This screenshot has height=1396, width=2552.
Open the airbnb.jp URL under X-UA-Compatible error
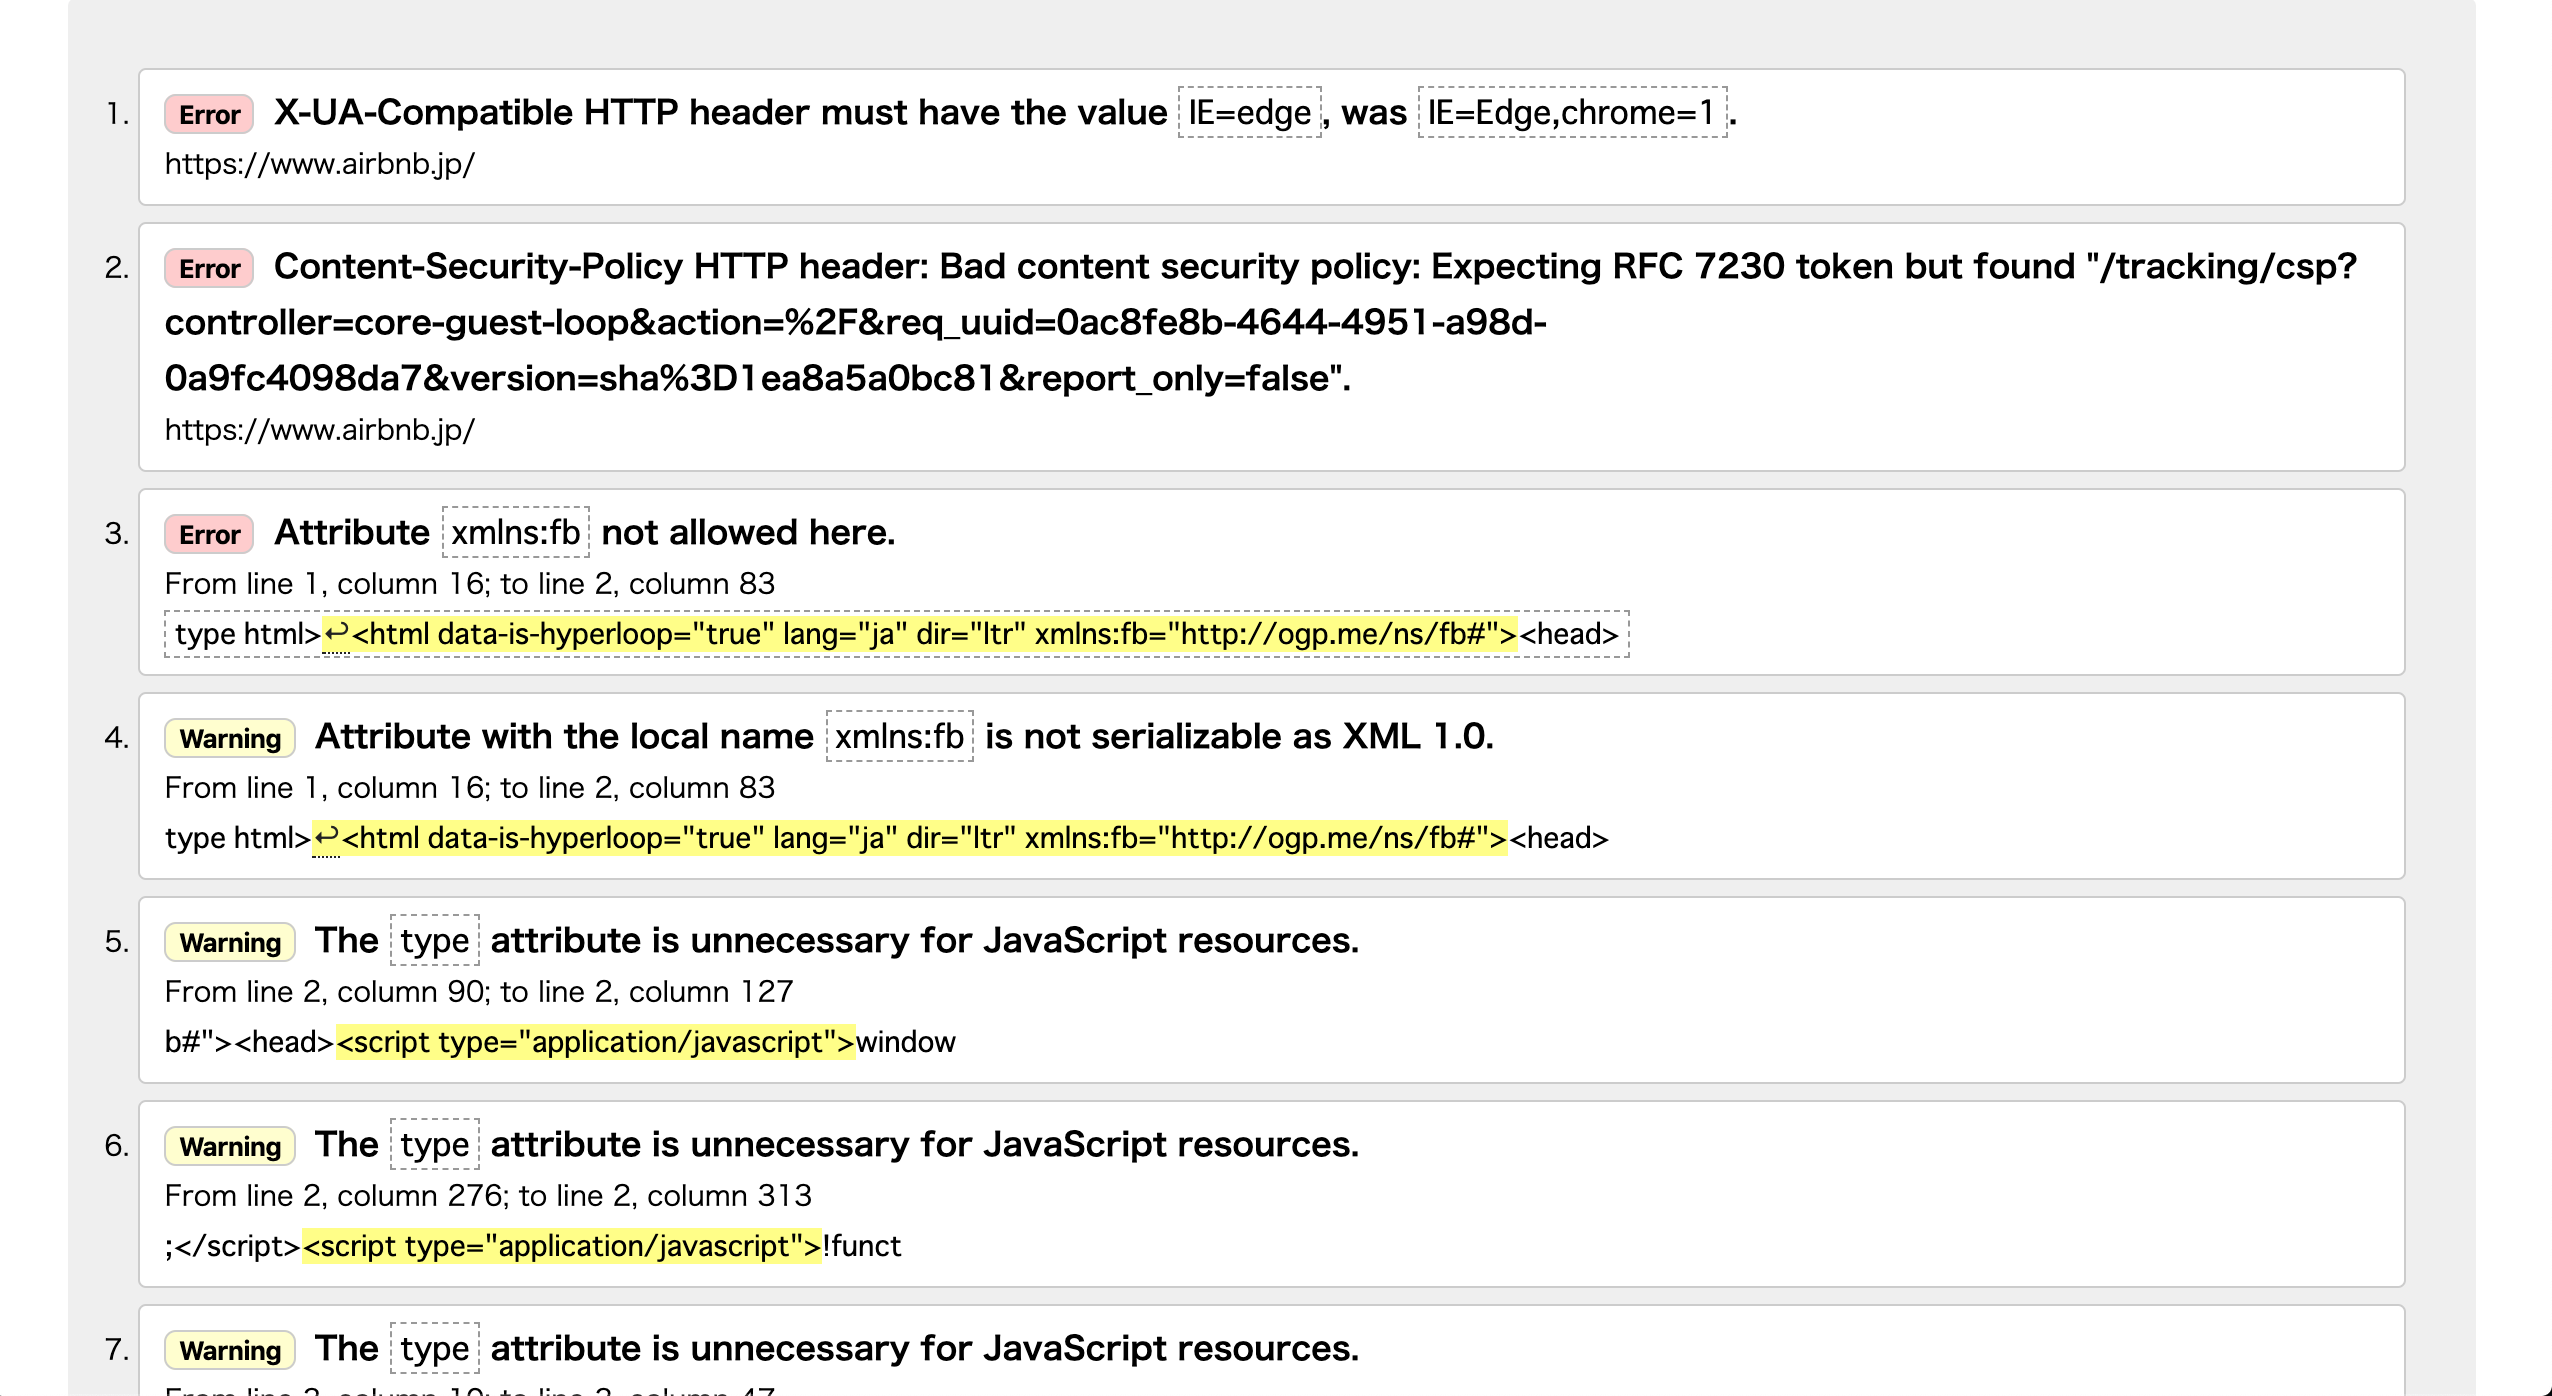(x=320, y=164)
